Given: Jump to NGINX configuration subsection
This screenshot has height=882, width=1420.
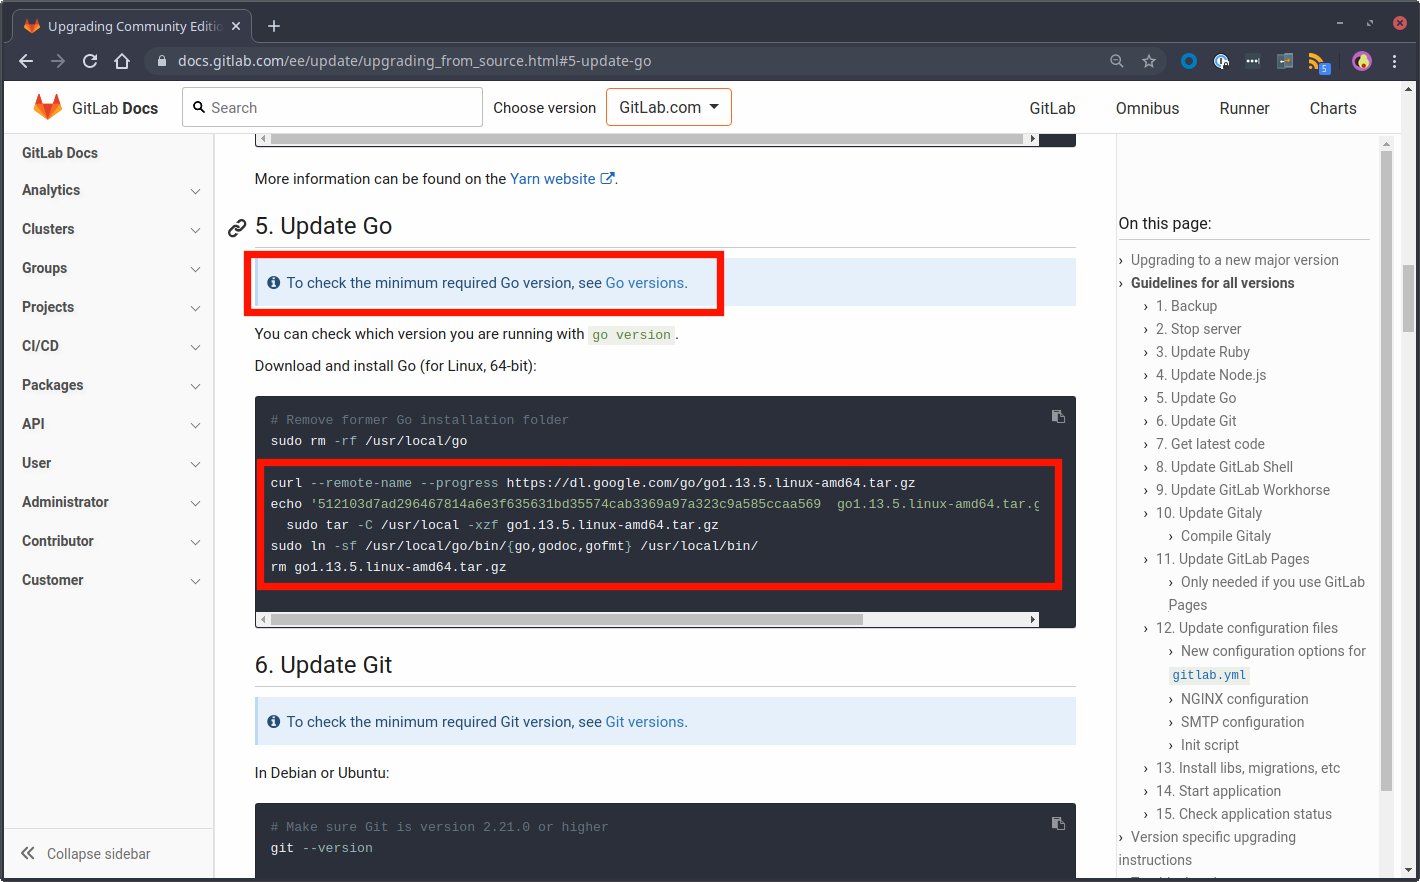Looking at the screenshot, I should point(1244,699).
